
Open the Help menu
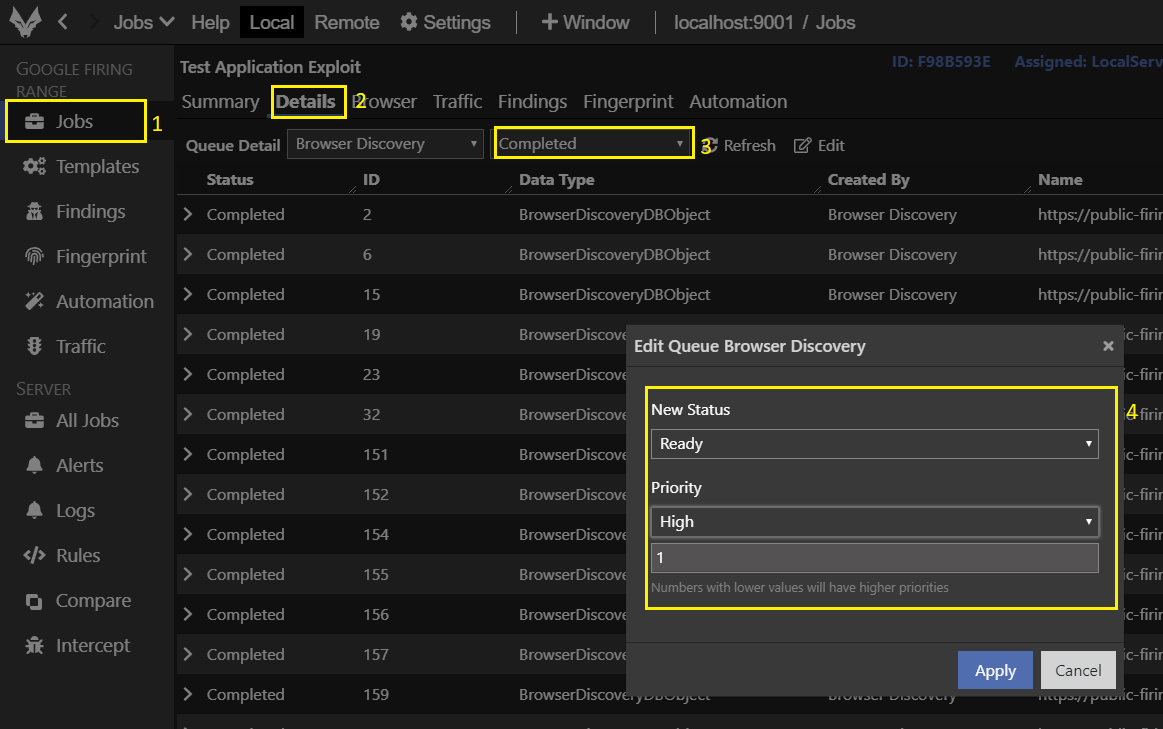[x=210, y=22]
